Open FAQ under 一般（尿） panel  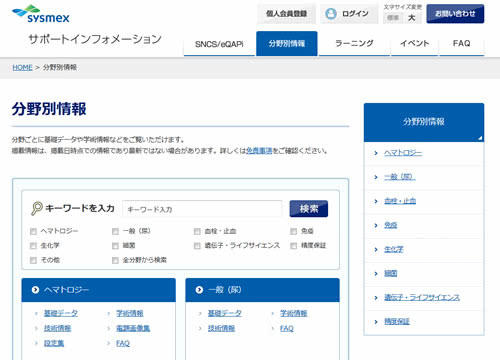click(287, 328)
